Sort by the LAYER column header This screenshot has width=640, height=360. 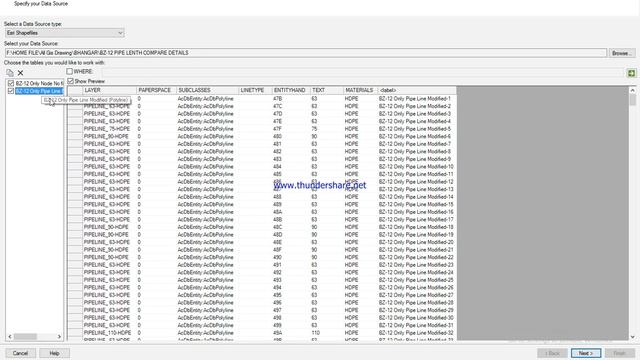pos(109,90)
